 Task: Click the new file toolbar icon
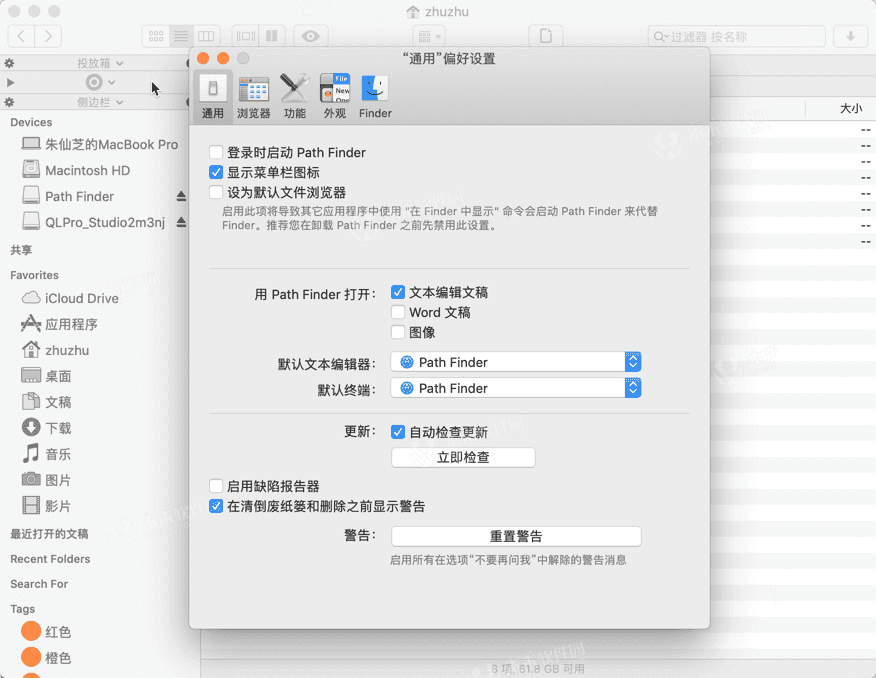coord(546,37)
